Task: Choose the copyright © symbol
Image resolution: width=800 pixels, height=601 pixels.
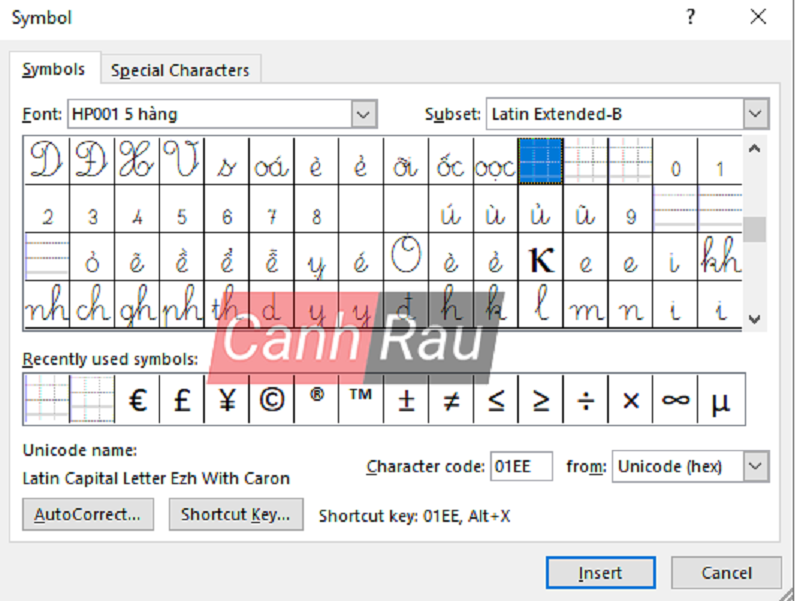Action: (270, 401)
